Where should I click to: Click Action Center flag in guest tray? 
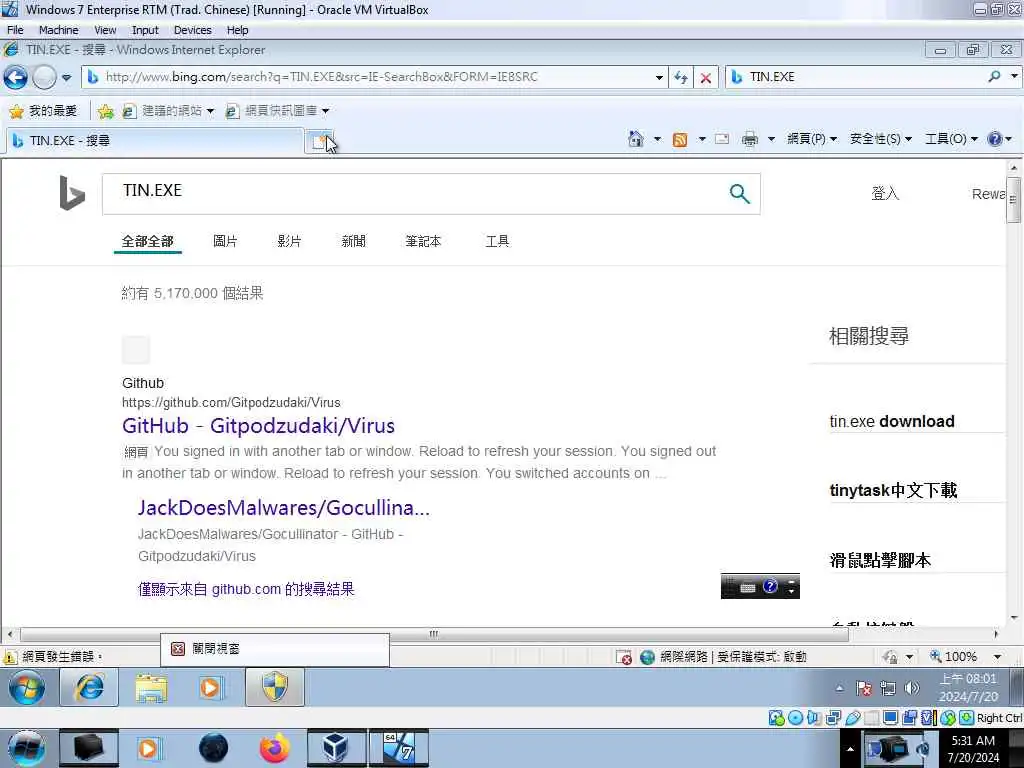point(863,688)
